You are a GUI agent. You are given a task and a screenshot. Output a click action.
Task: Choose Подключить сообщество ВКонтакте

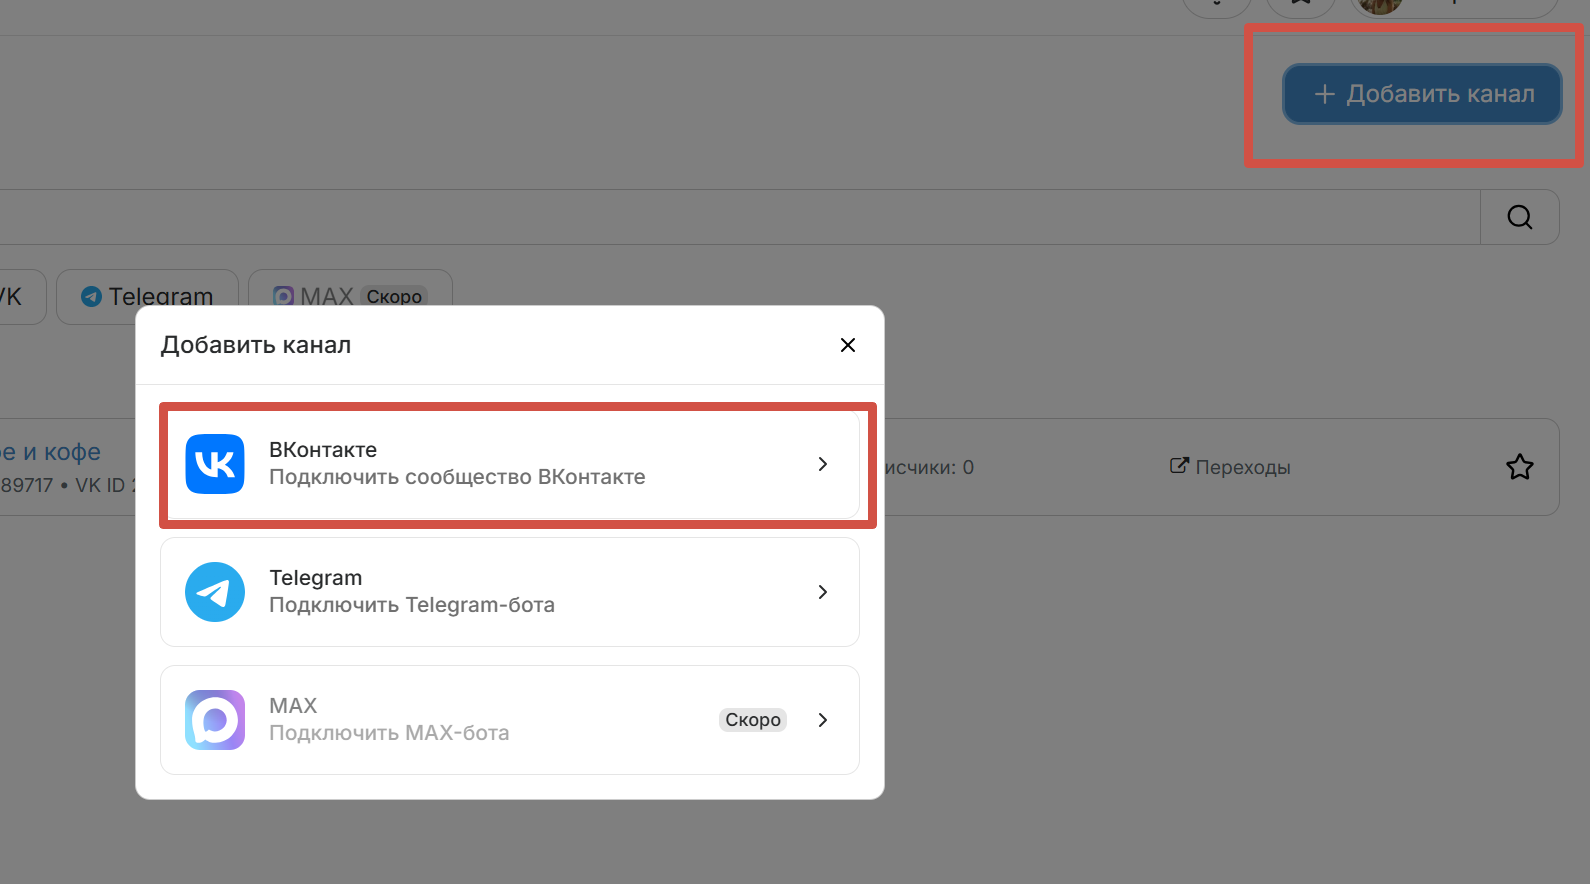pyautogui.click(x=457, y=477)
